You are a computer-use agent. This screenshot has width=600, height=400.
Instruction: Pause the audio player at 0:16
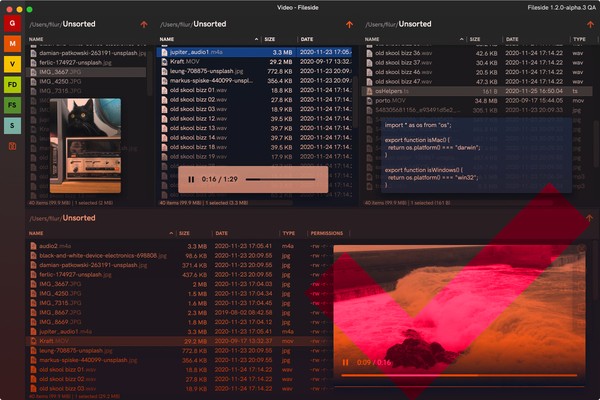[x=191, y=179]
